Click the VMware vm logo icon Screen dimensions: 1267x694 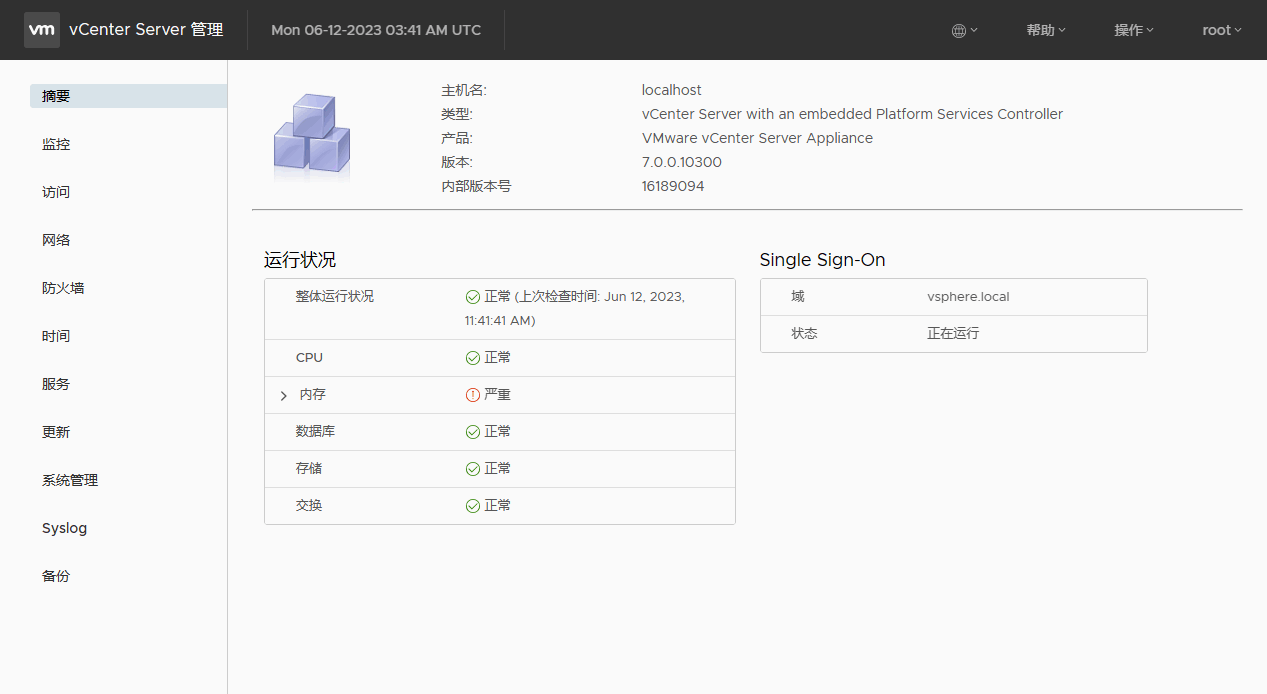coord(42,30)
